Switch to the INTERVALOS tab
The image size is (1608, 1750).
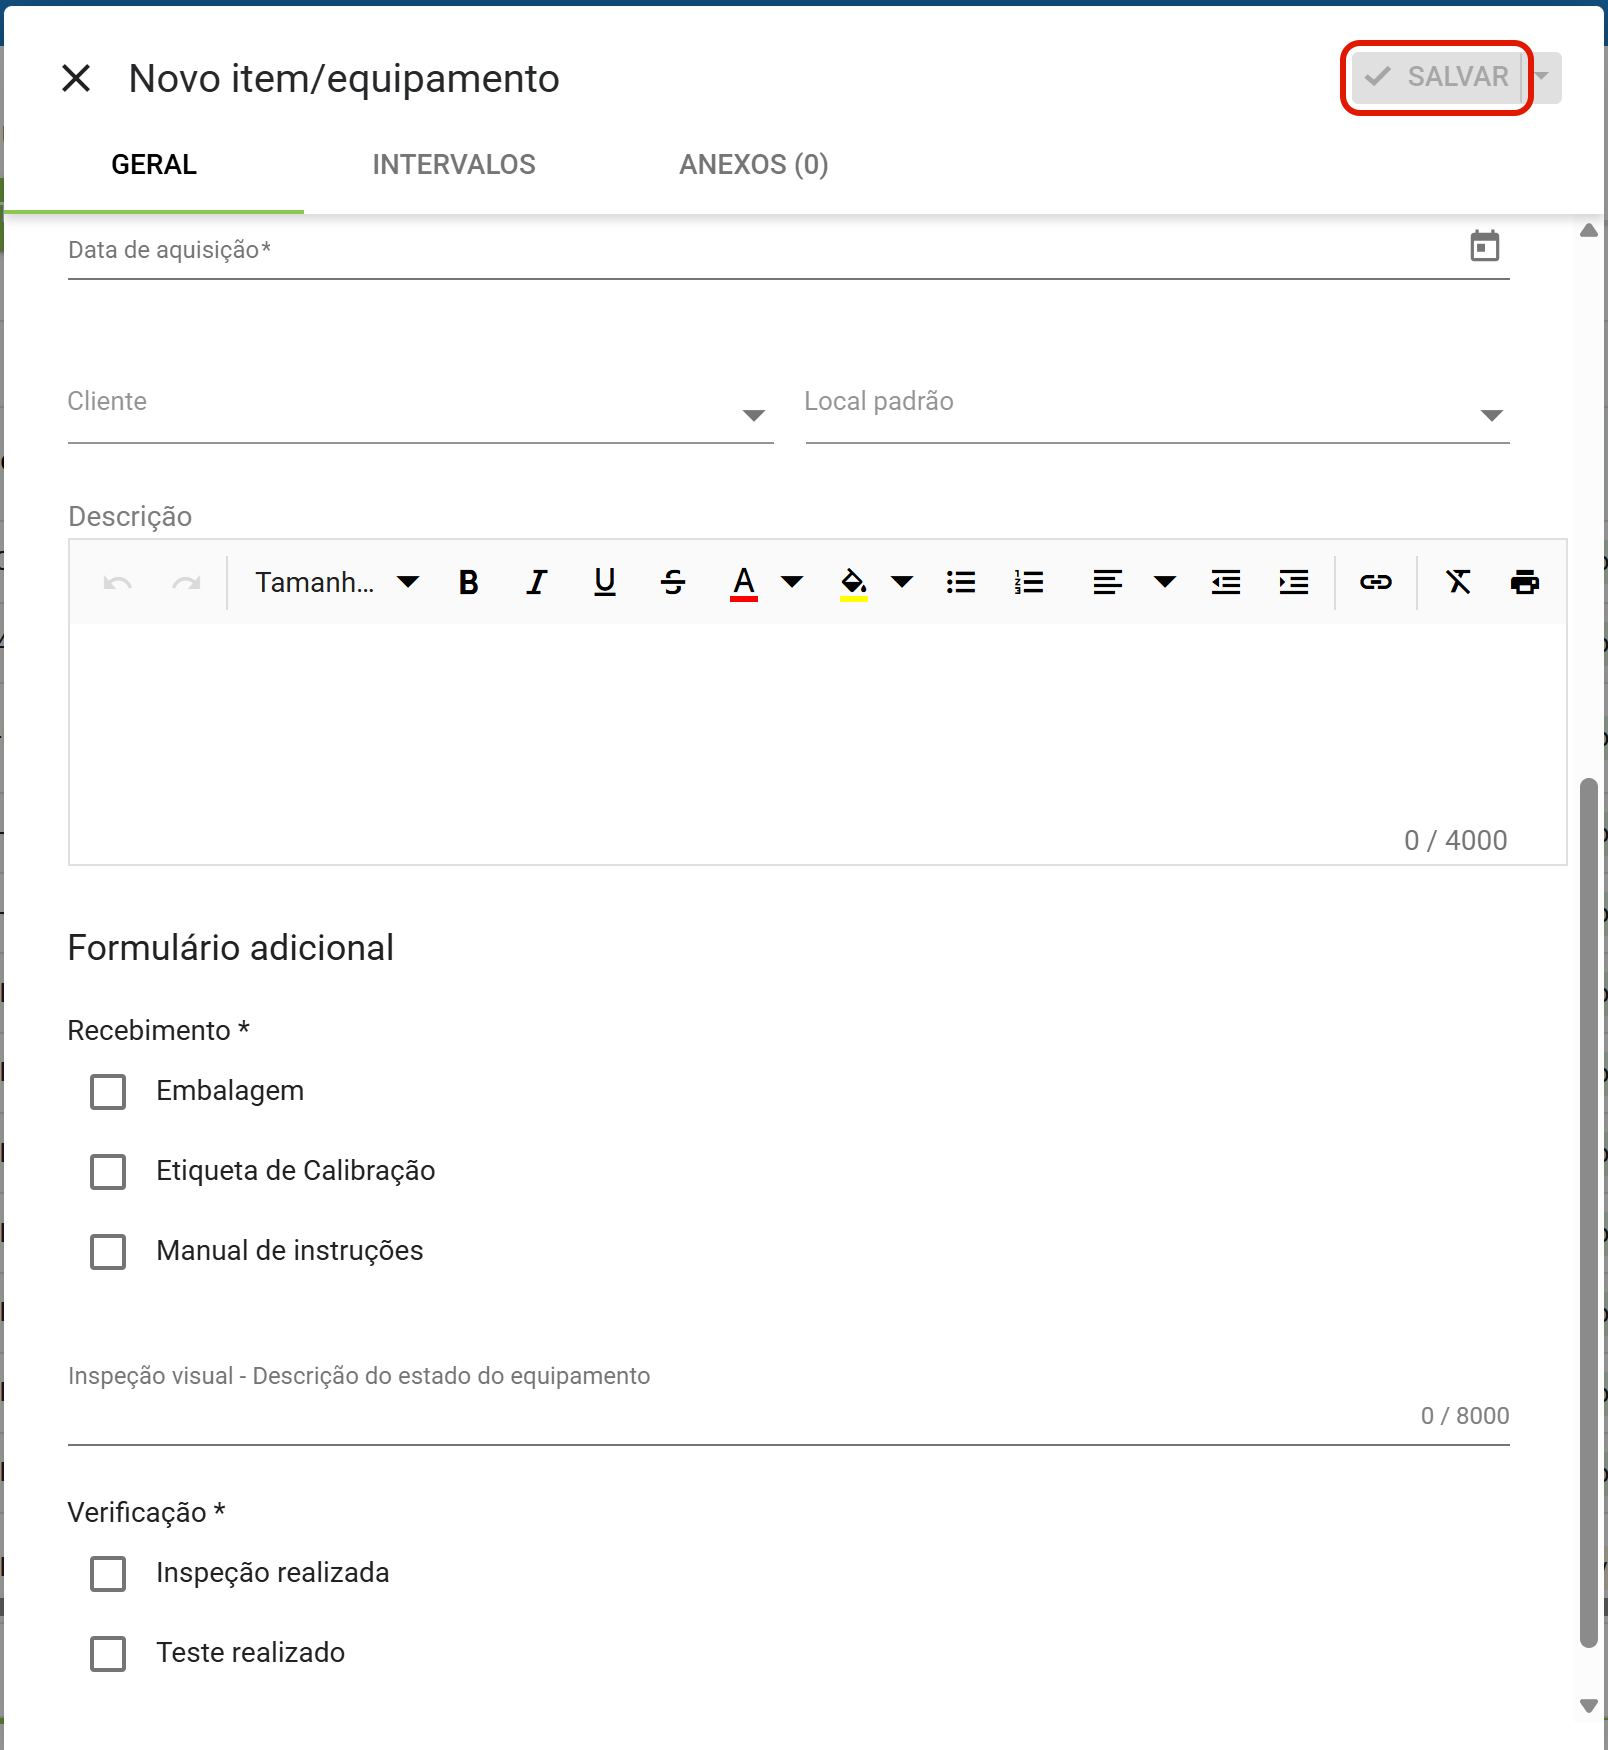(454, 165)
